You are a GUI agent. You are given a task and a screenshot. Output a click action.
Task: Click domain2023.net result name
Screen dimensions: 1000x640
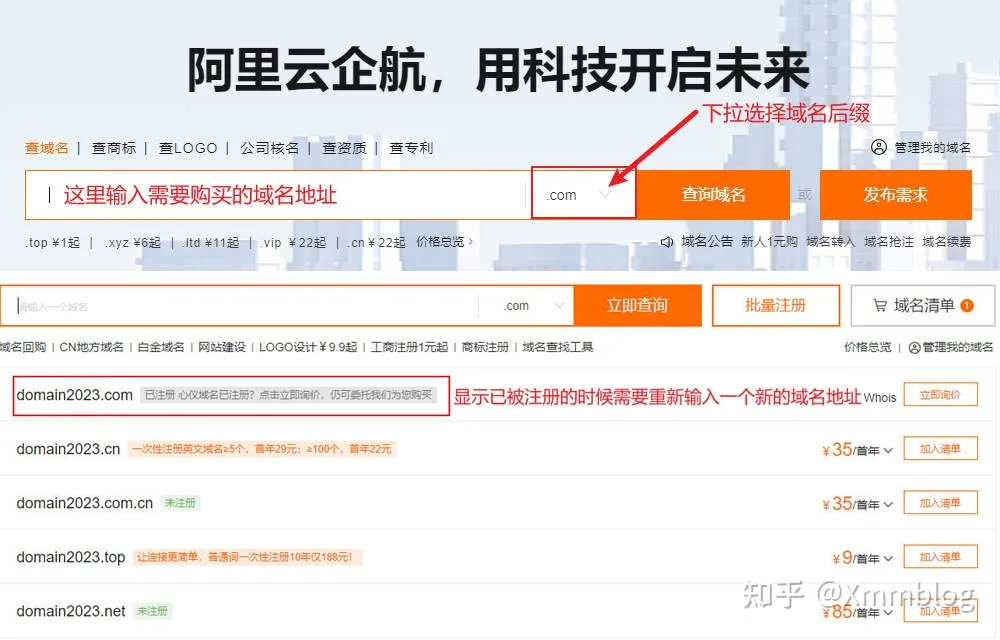(71, 612)
